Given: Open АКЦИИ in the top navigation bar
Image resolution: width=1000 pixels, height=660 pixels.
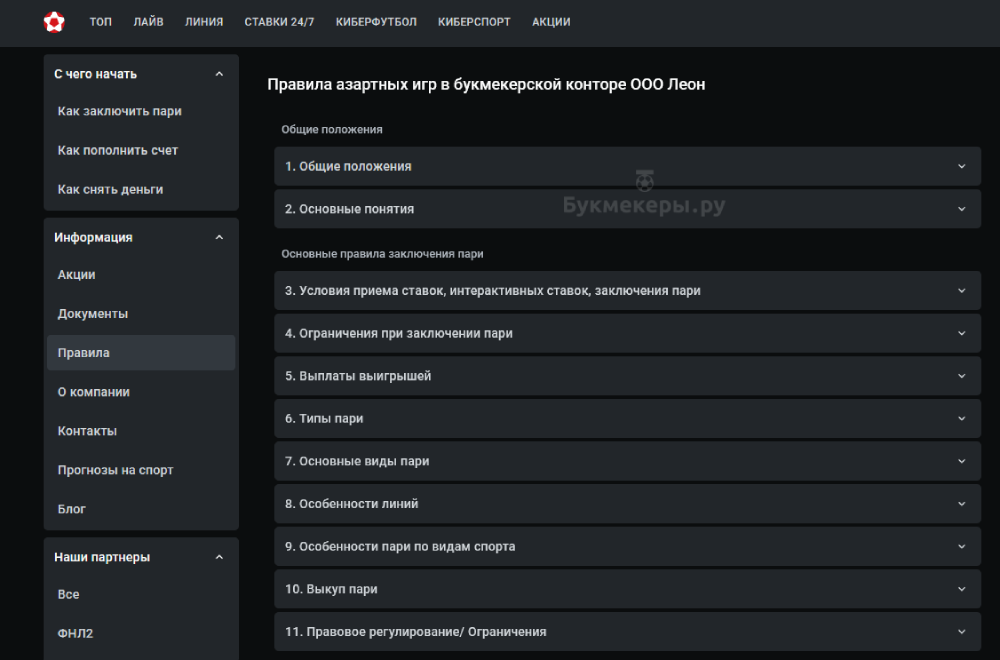Looking at the screenshot, I should tap(551, 22).
